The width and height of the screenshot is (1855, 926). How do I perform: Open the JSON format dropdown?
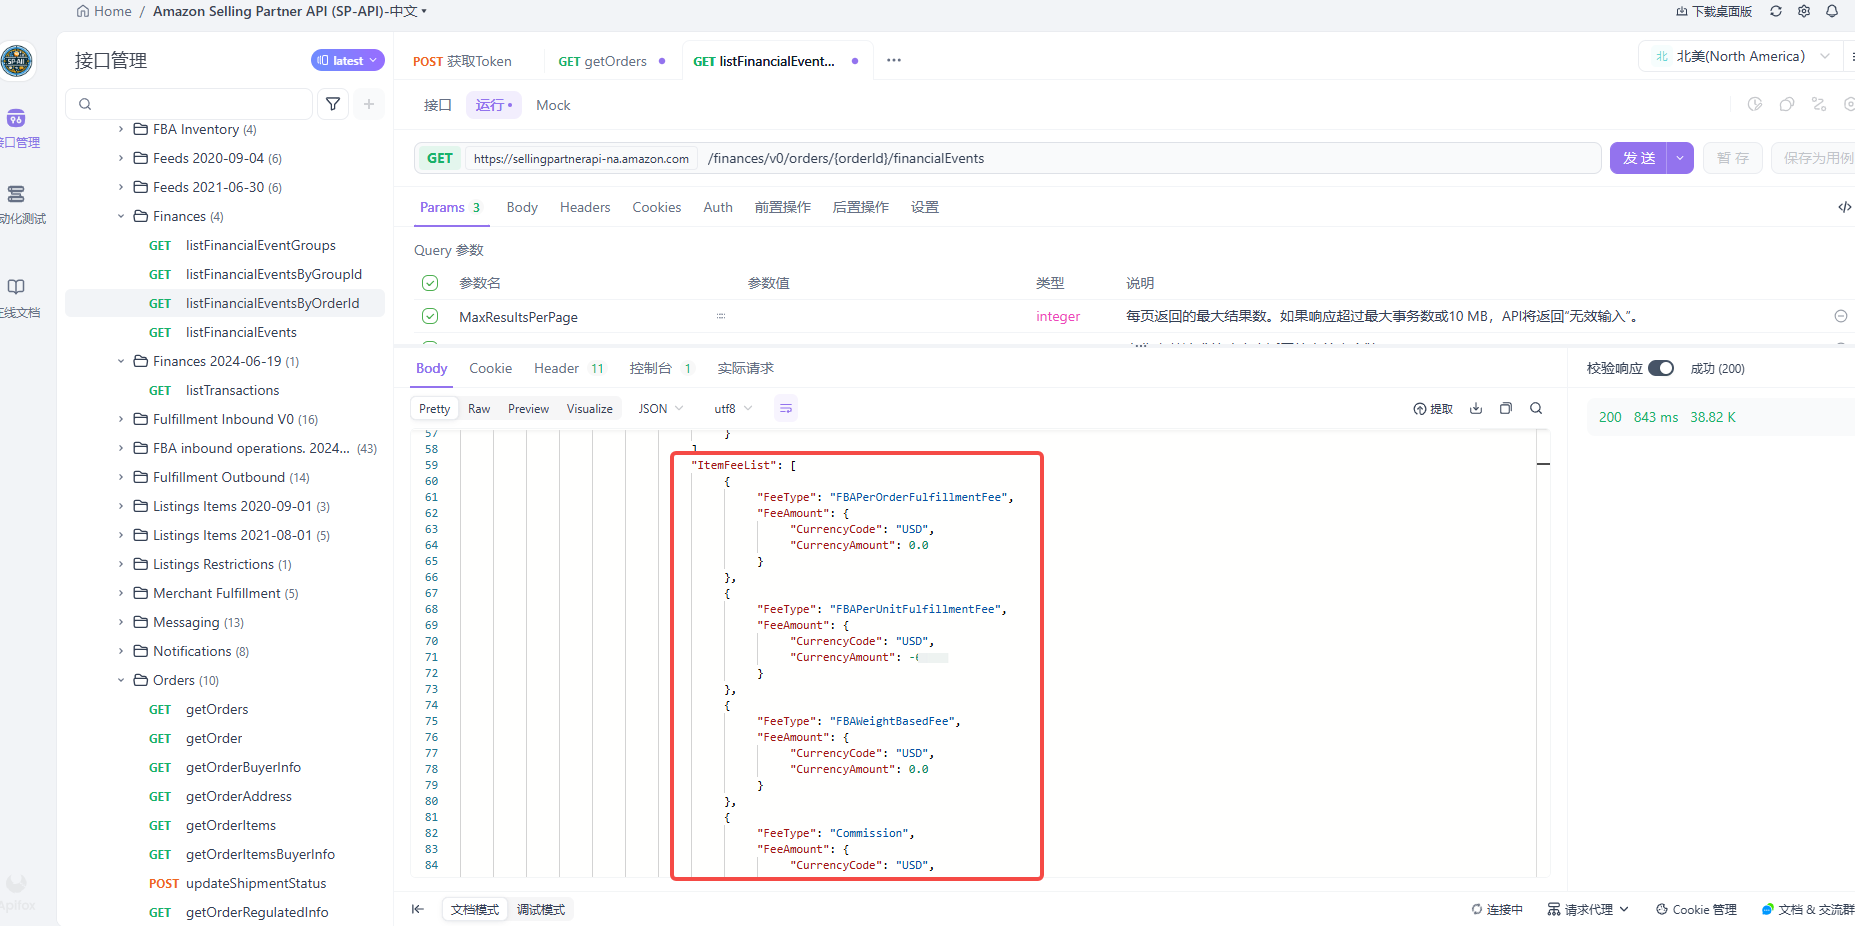click(661, 408)
